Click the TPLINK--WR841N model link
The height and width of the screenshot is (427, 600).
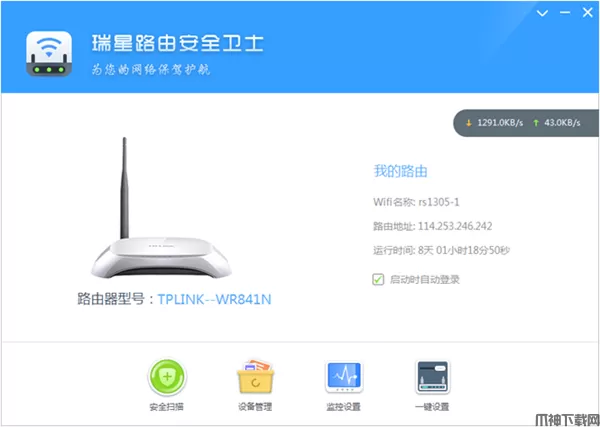pos(214,299)
